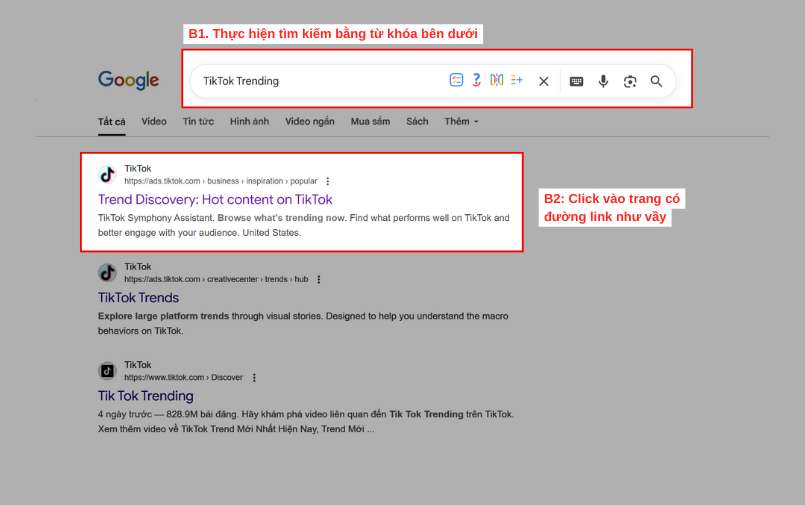Open three-dot menu for tiktok.com Discover result

click(254, 378)
